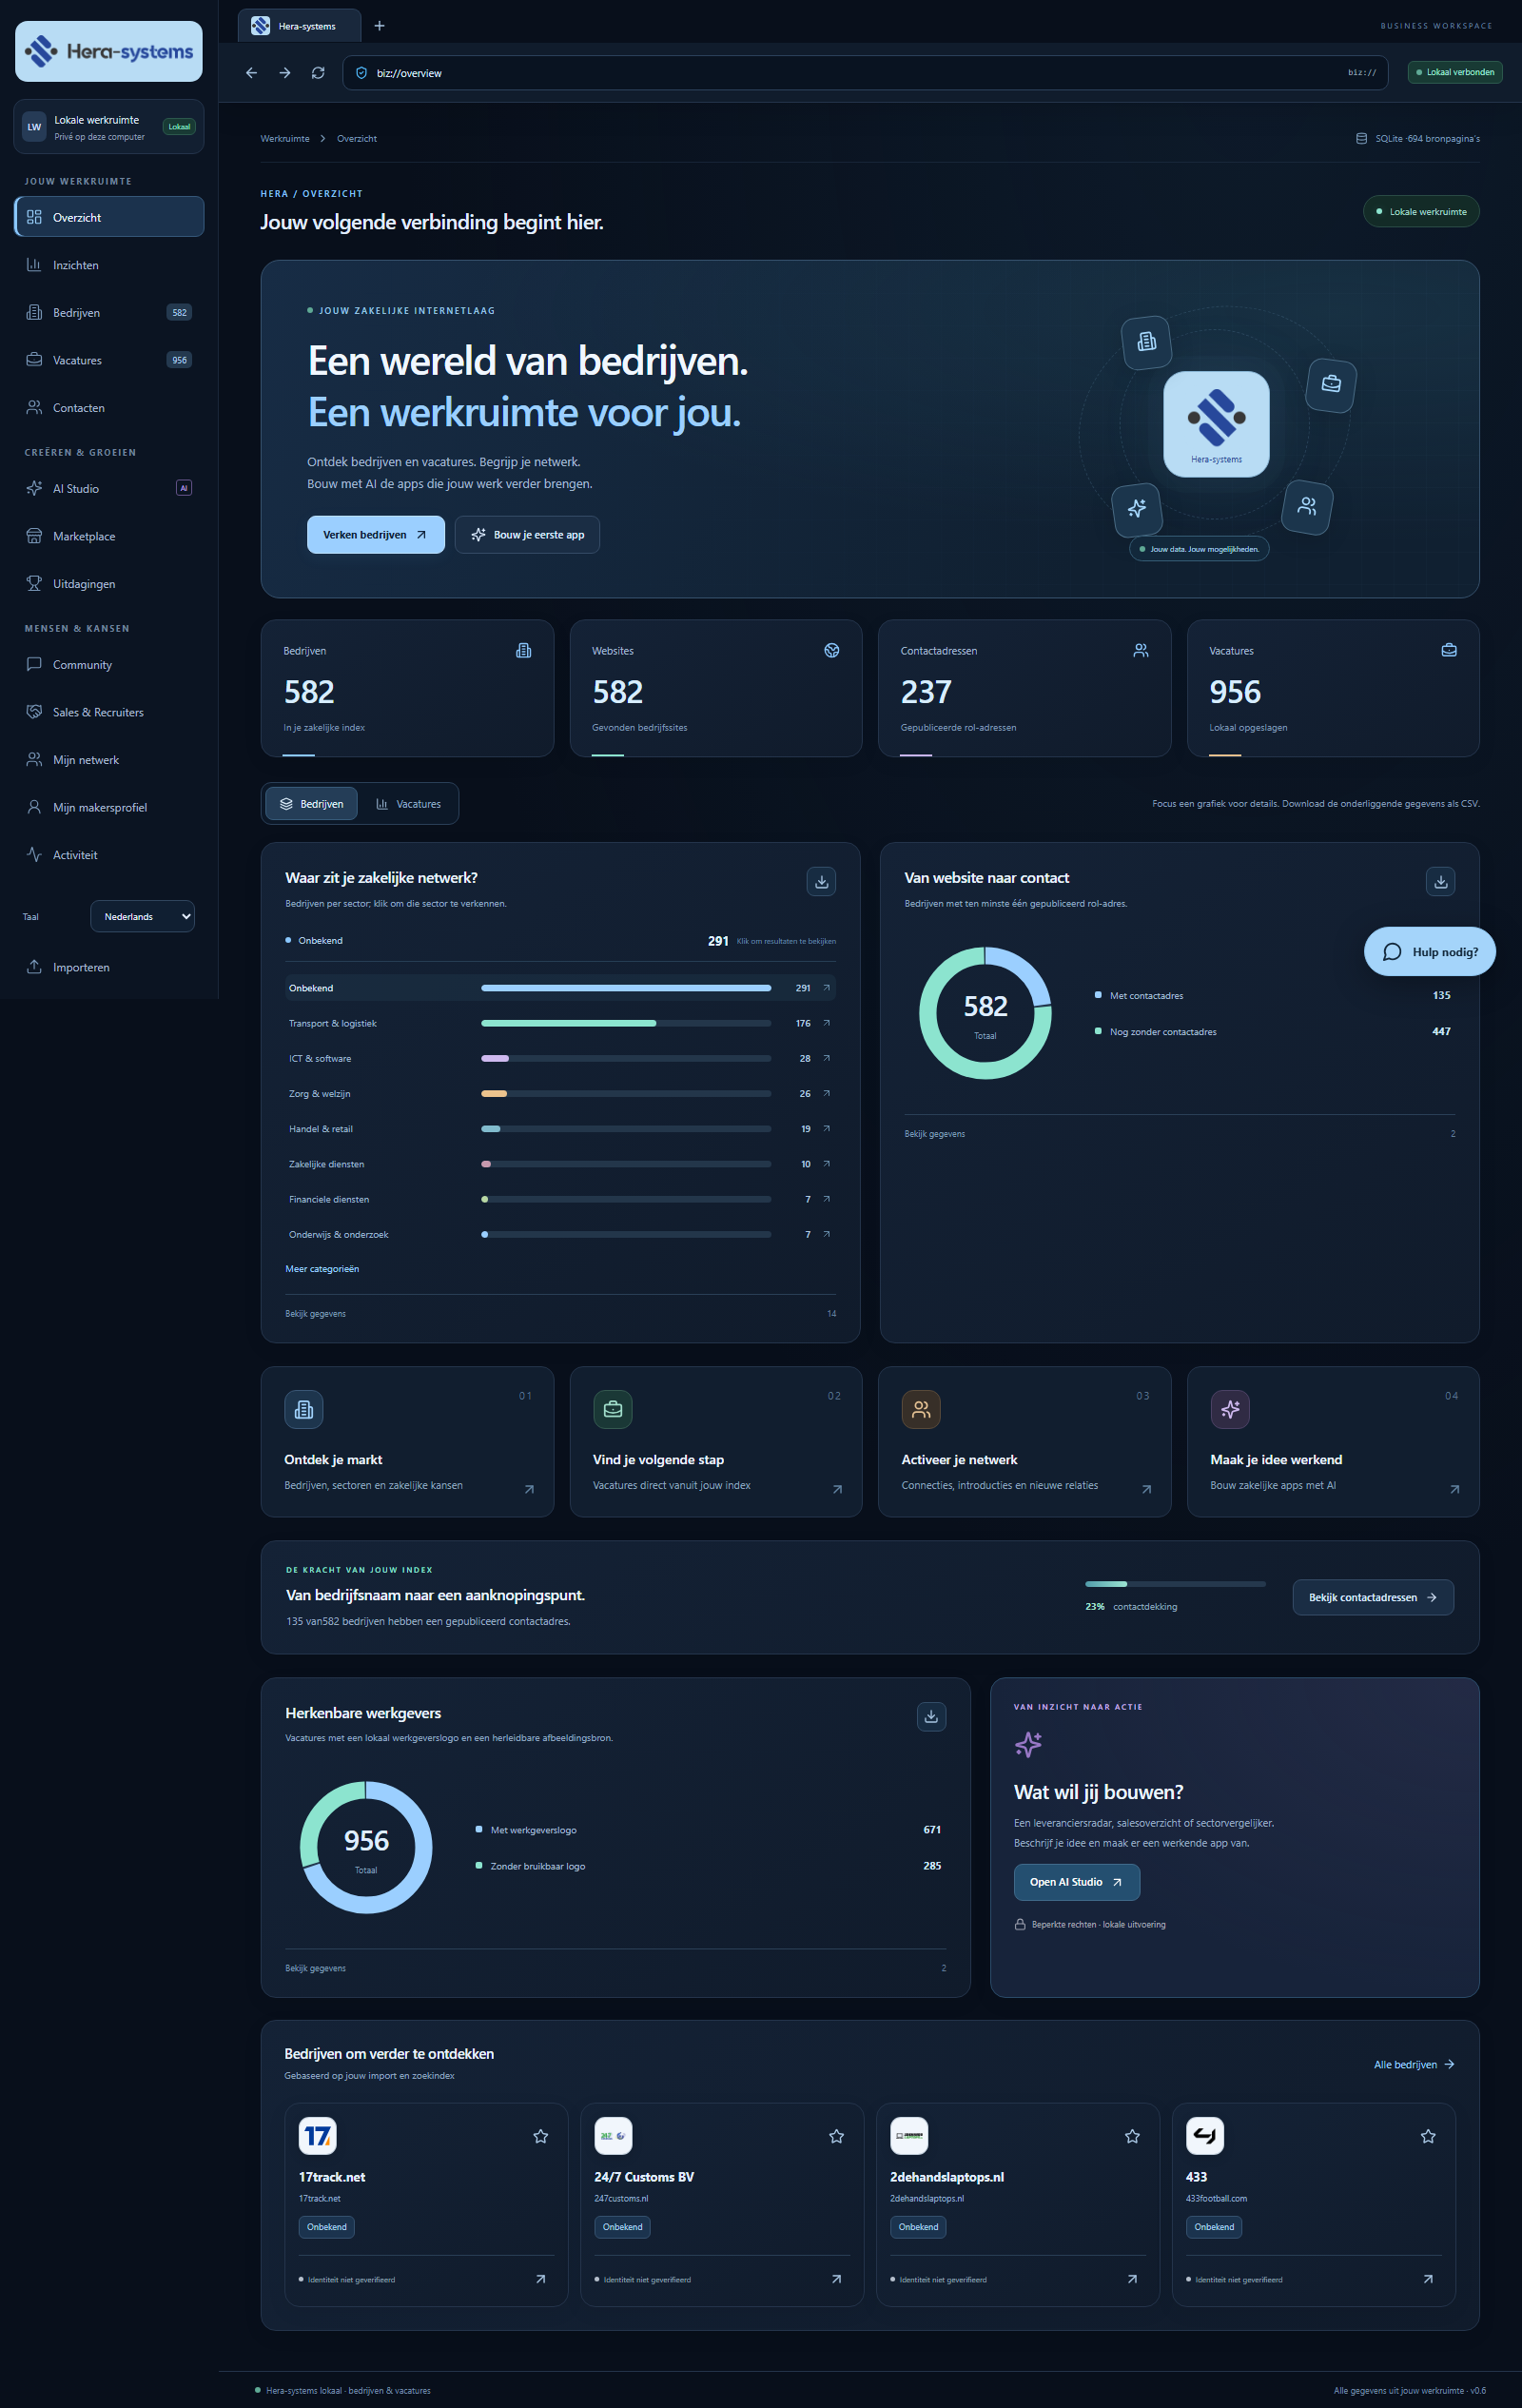Open AI Studio in the sidebar
This screenshot has width=1522, height=2408.
[109, 488]
